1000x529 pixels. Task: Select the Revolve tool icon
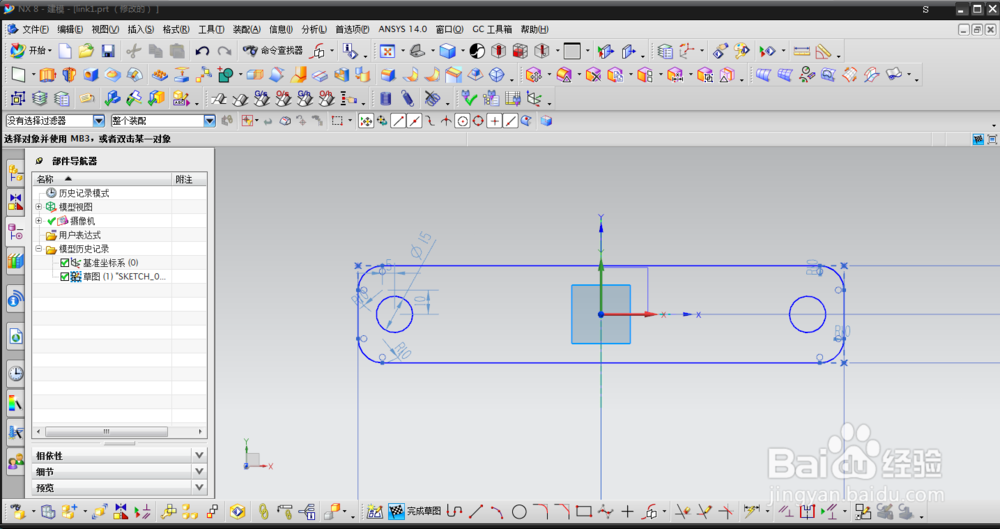[69, 75]
